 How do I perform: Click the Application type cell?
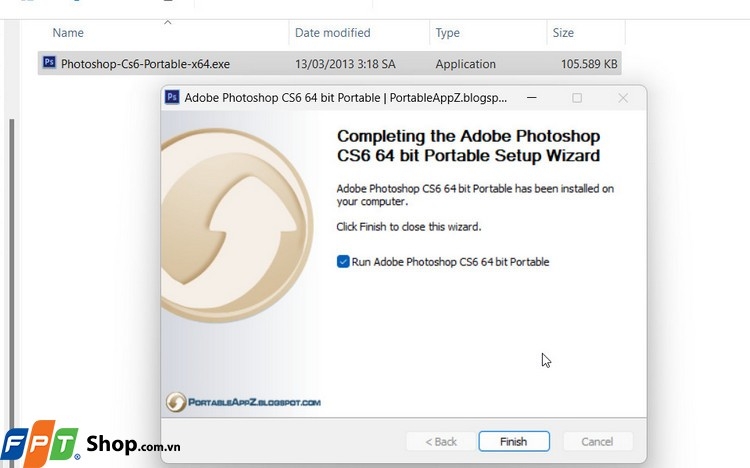(x=465, y=64)
